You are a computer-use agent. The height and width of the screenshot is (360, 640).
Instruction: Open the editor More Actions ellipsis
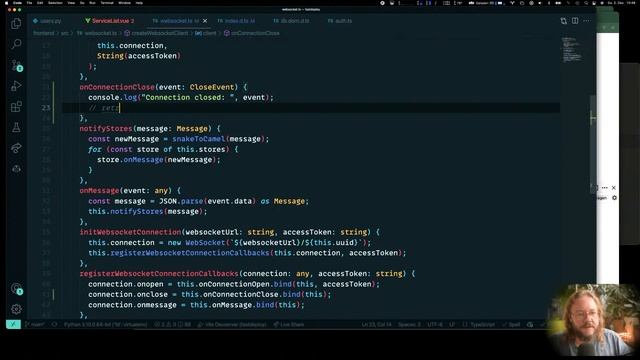pyautogui.click(x=586, y=21)
